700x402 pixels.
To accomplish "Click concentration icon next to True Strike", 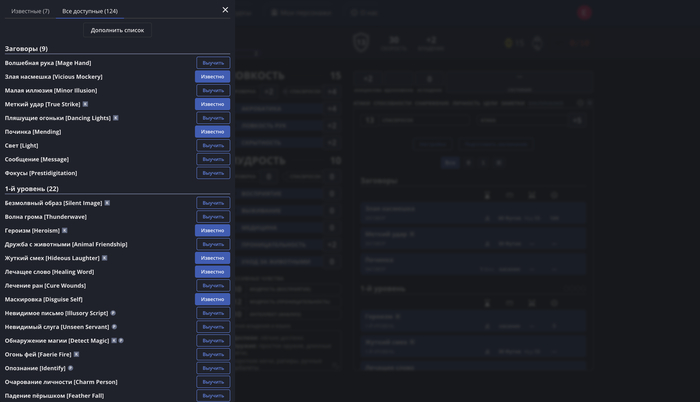I will [x=85, y=104].
